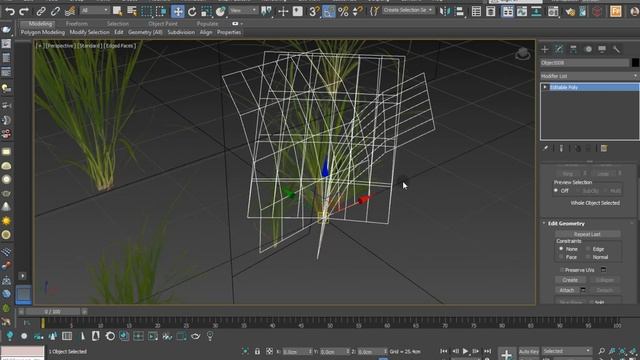This screenshot has height=360, width=640.
Task: Open the Polygon Modeling ribbon panel
Action: point(43,32)
